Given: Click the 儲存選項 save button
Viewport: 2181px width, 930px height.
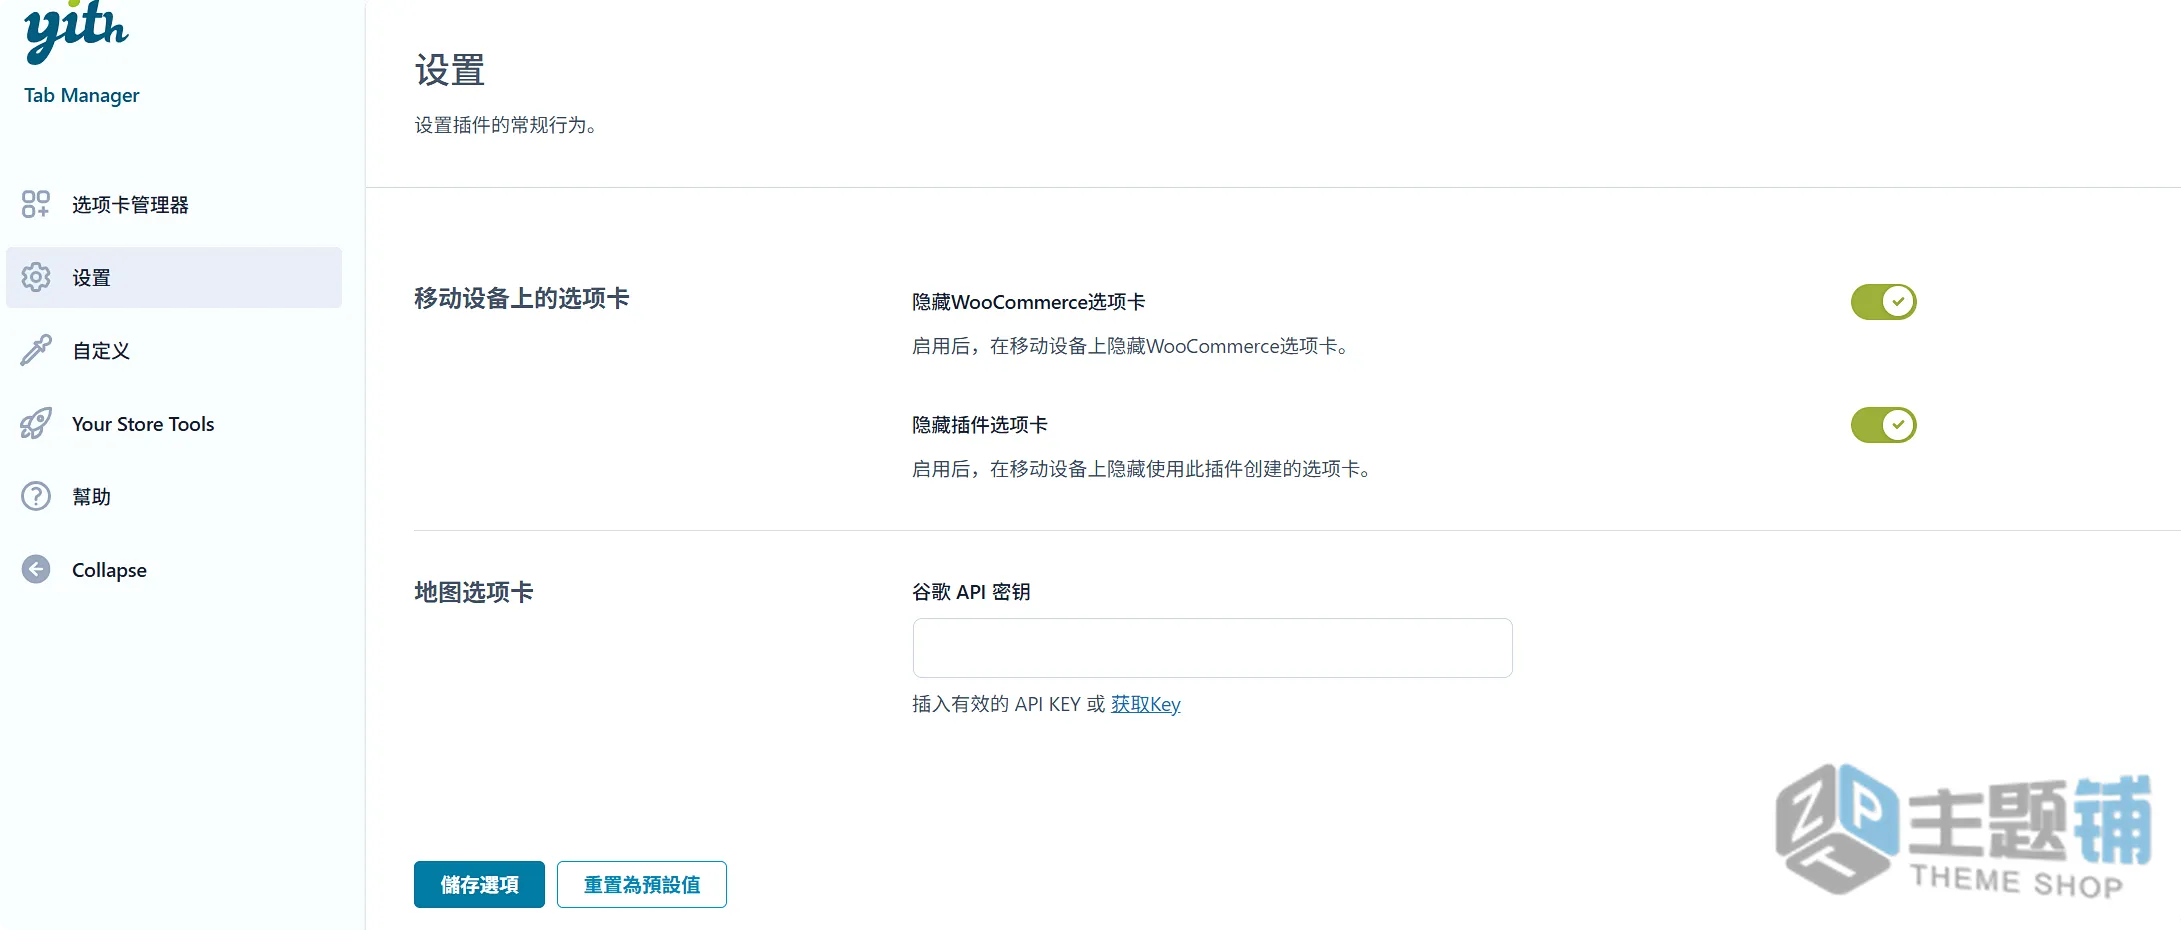Looking at the screenshot, I should 479,884.
